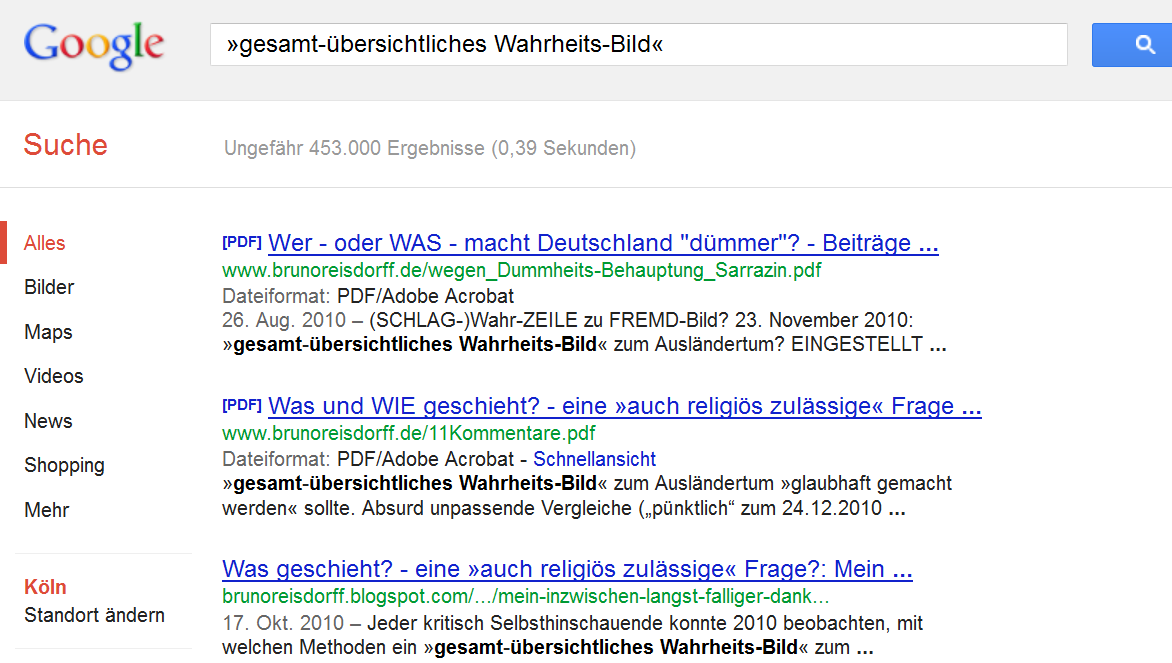This screenshot has height=663, width=1172.
Task: Click the Schnellansicht quick view link
Action: point(594,459)
